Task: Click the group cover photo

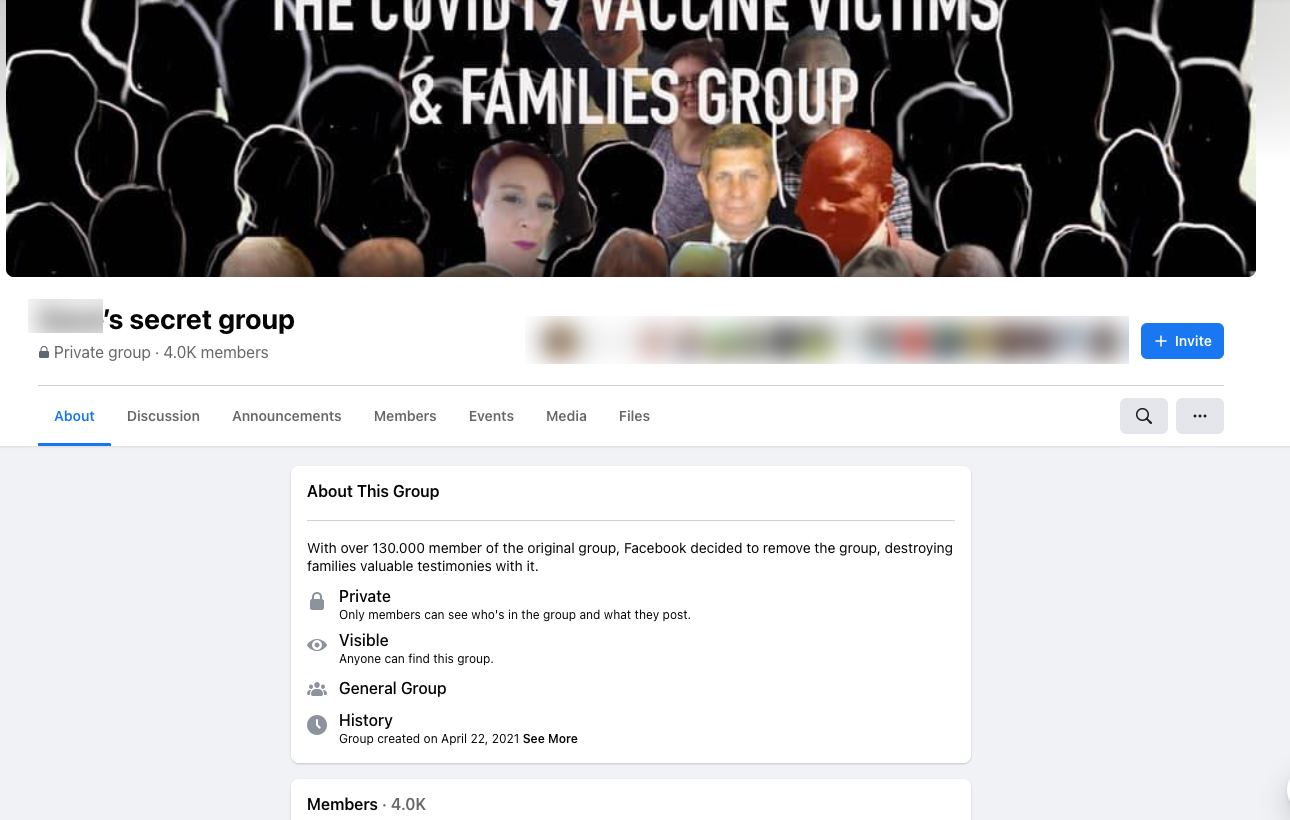Action: 631,138
